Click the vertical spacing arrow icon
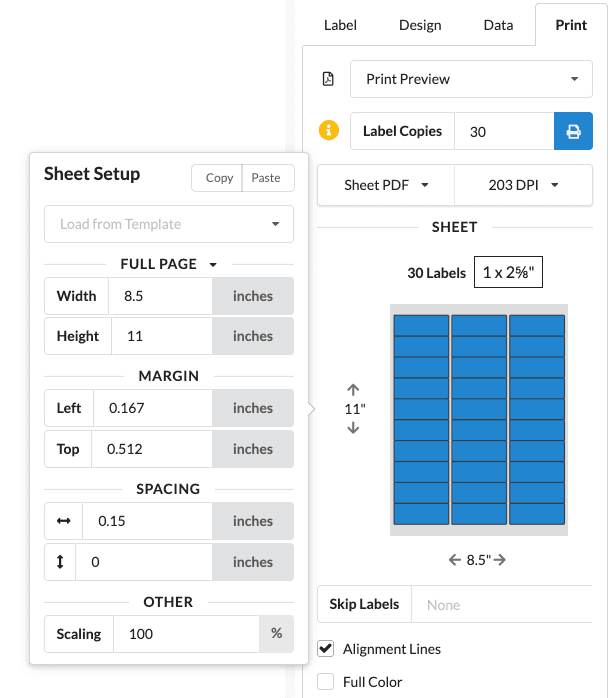The width and height of the screenshot is (612, 698). pos(60,562)
